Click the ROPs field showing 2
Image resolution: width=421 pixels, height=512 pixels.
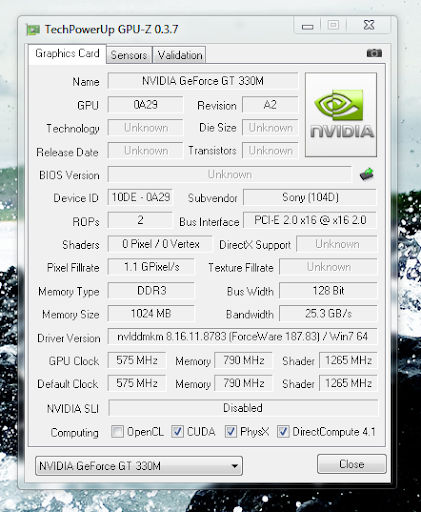140,220
